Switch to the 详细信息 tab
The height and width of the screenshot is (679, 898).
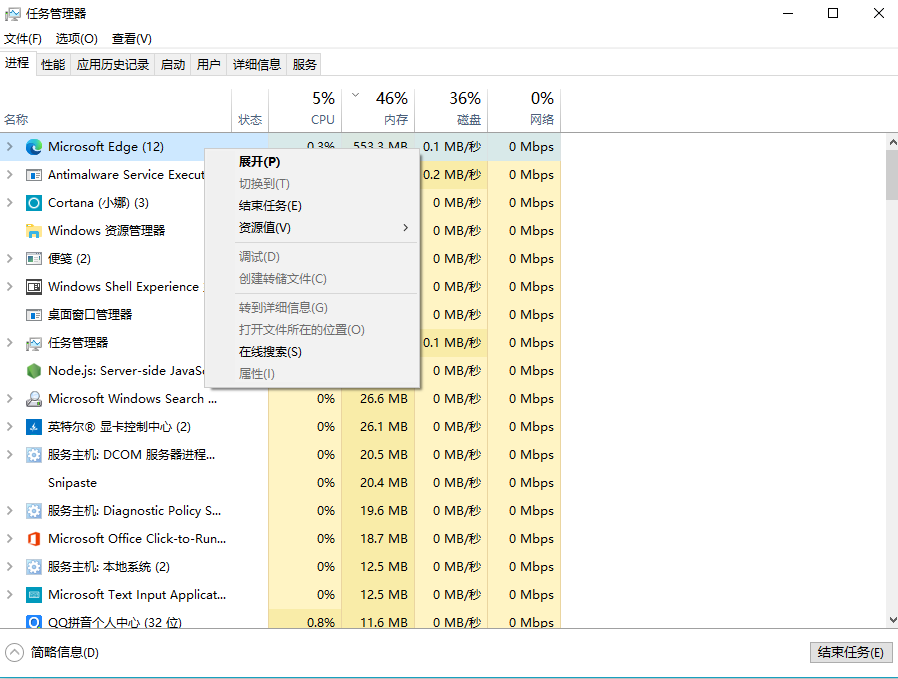[x=257, y=65]
